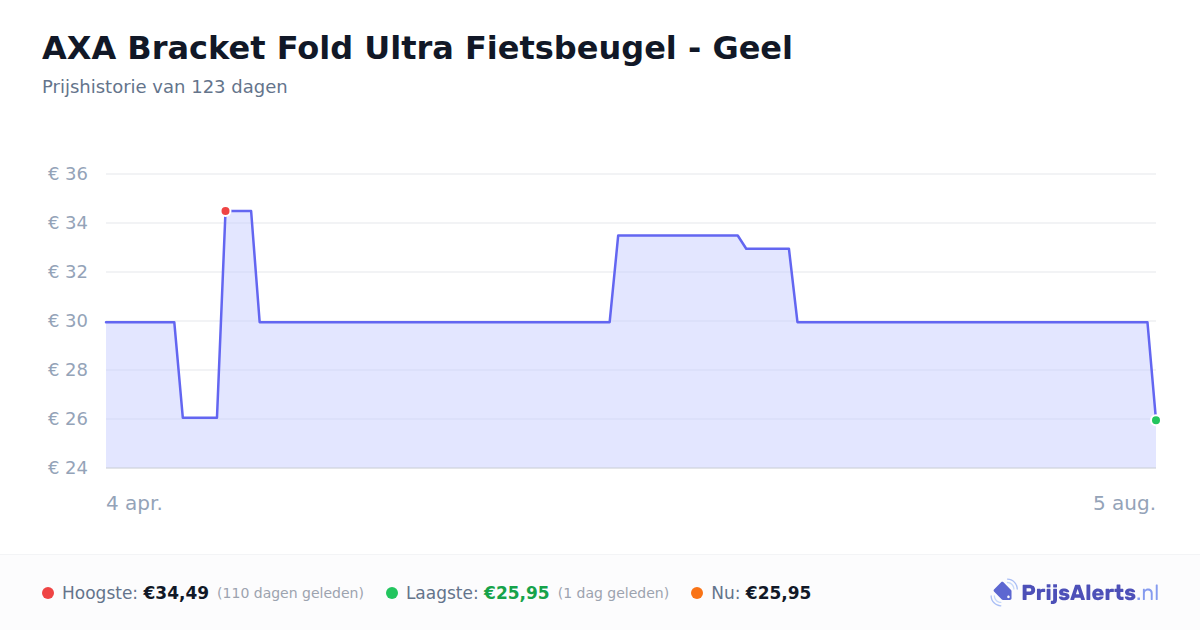
Task: Click the green lowest-price marker on chart
Action: pos(1156,420)
